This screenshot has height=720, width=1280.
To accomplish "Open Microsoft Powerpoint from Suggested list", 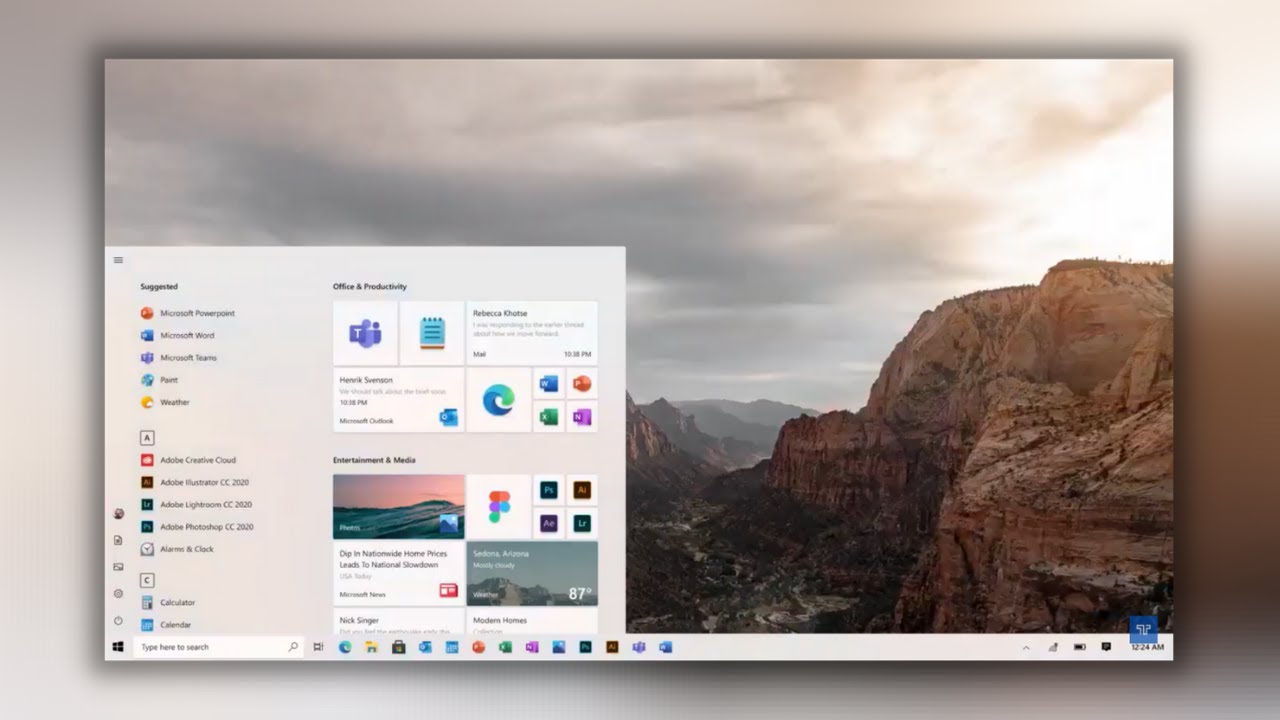I will pos(188,313).
